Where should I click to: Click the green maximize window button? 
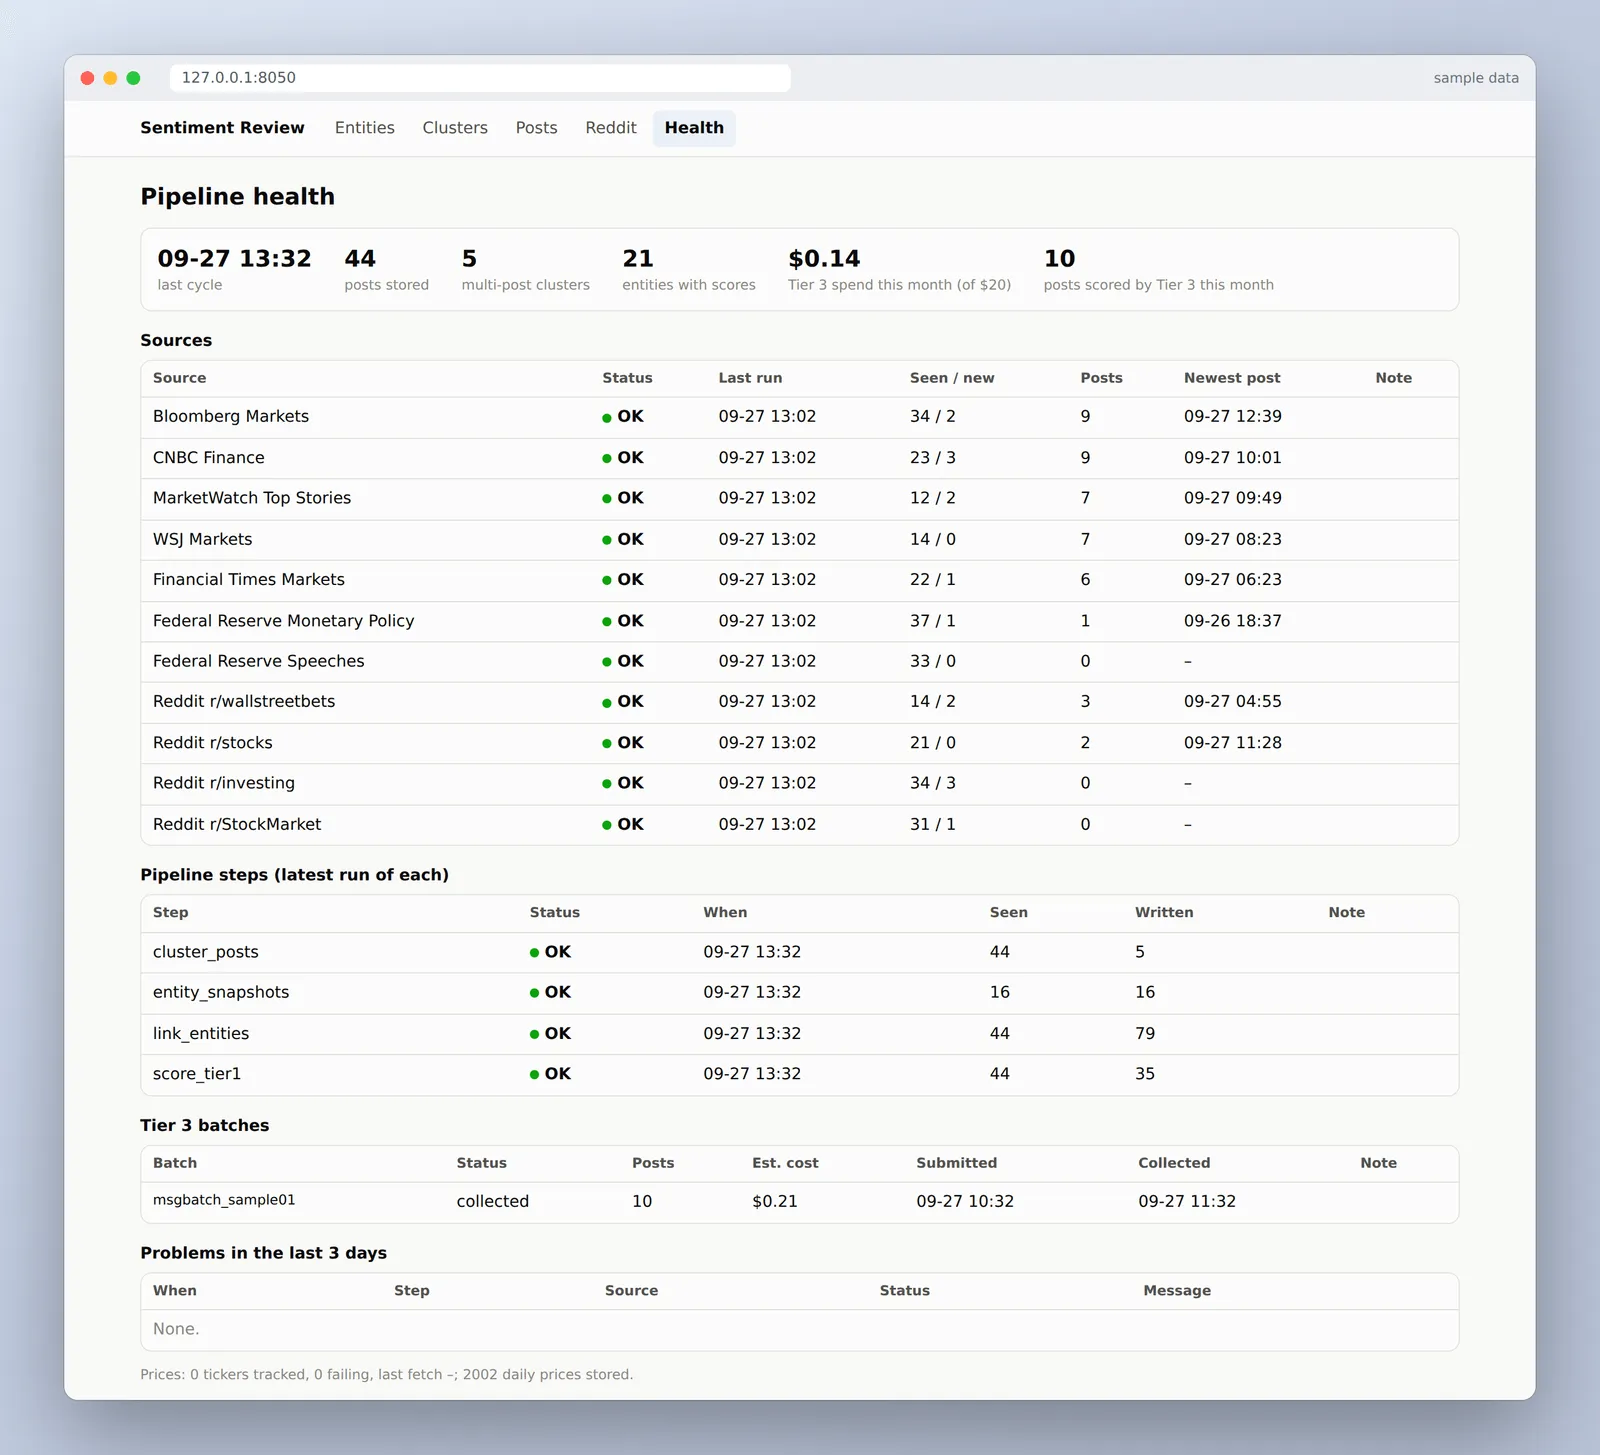(x=134, y=78)
